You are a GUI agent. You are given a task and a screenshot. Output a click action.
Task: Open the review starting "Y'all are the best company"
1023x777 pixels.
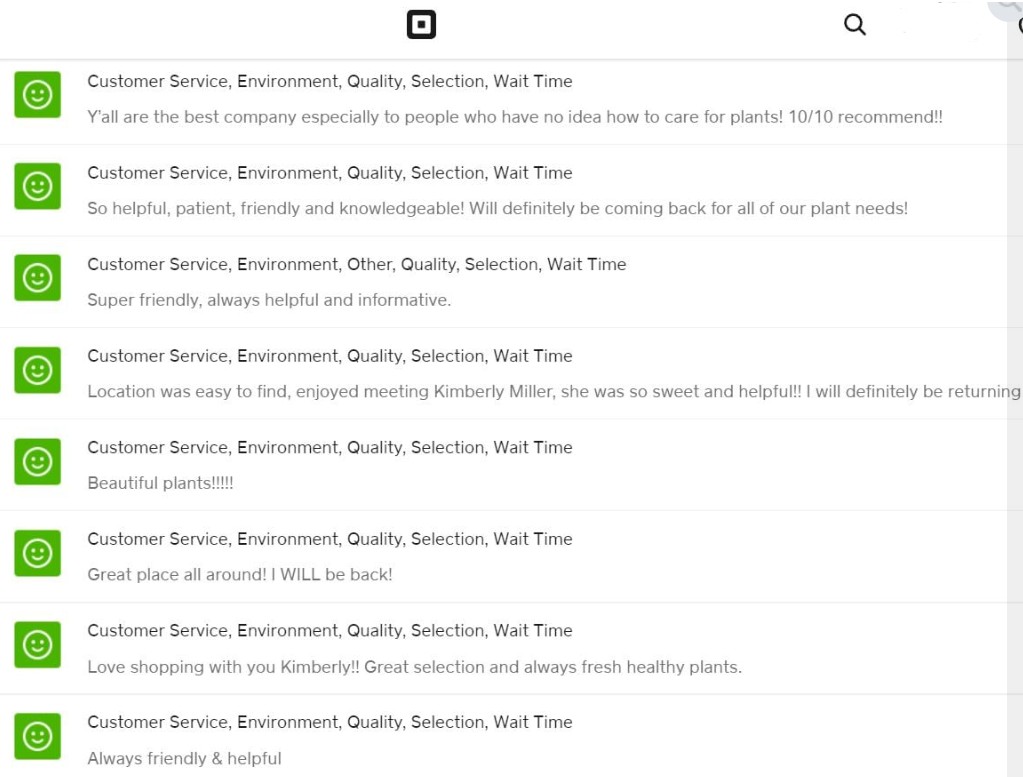(514, 117)
